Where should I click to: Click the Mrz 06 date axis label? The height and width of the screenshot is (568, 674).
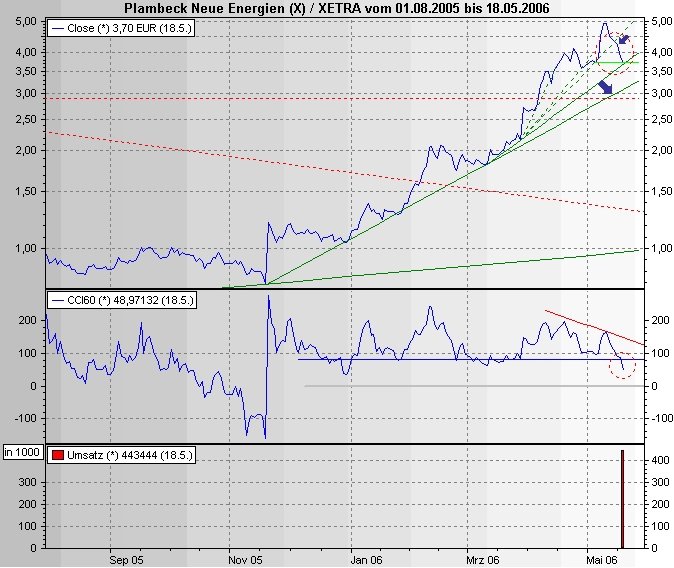483,560
